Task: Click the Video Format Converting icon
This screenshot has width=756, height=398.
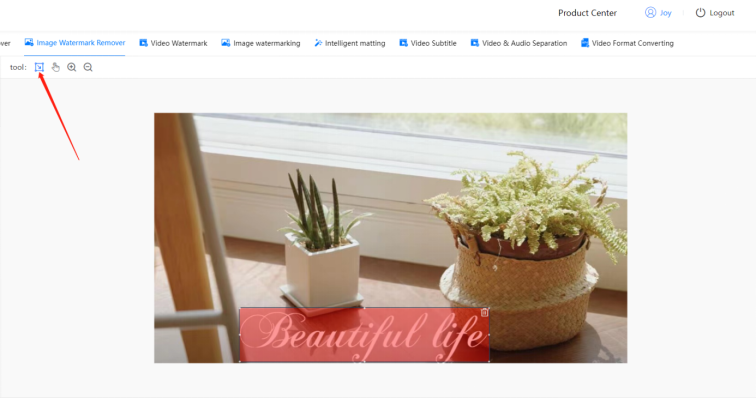Action: [585, 43]
